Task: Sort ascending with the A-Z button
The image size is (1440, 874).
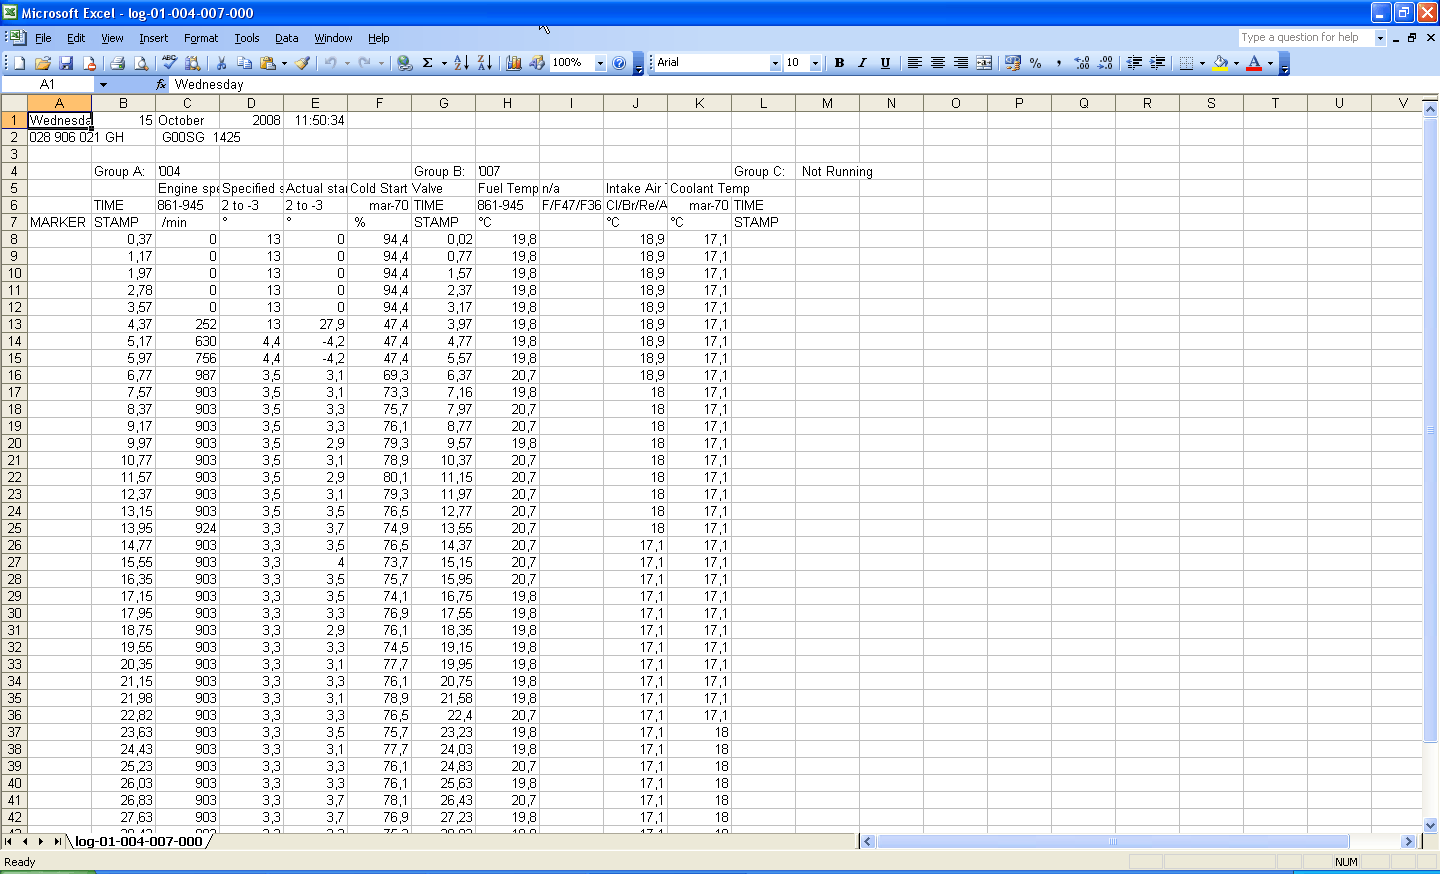Action: (x=461, y=63)
